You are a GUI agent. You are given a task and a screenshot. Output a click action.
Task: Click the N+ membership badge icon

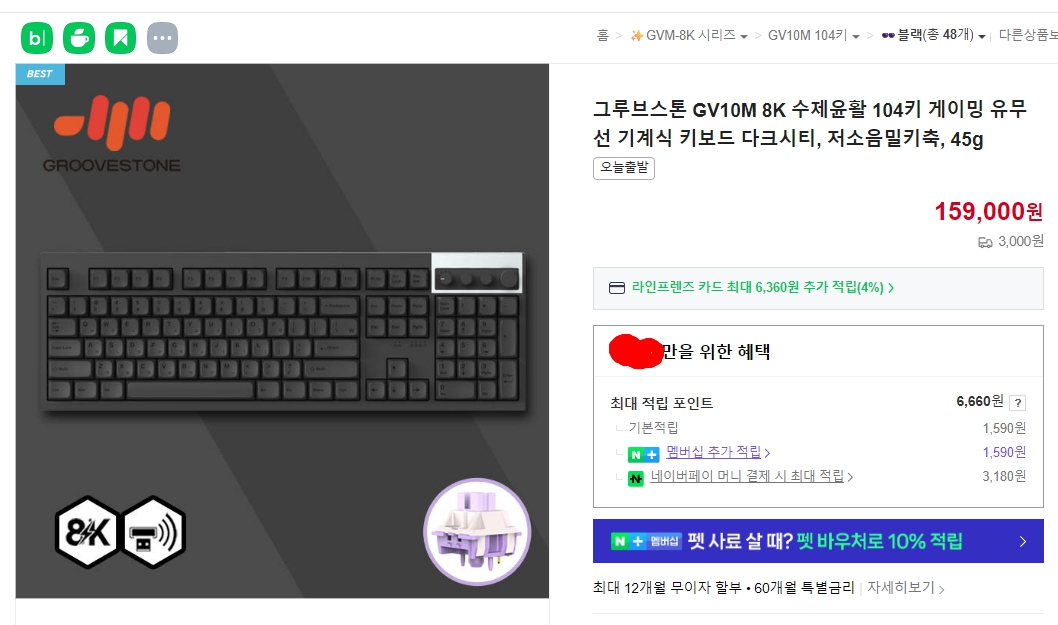tap(644, 454)
